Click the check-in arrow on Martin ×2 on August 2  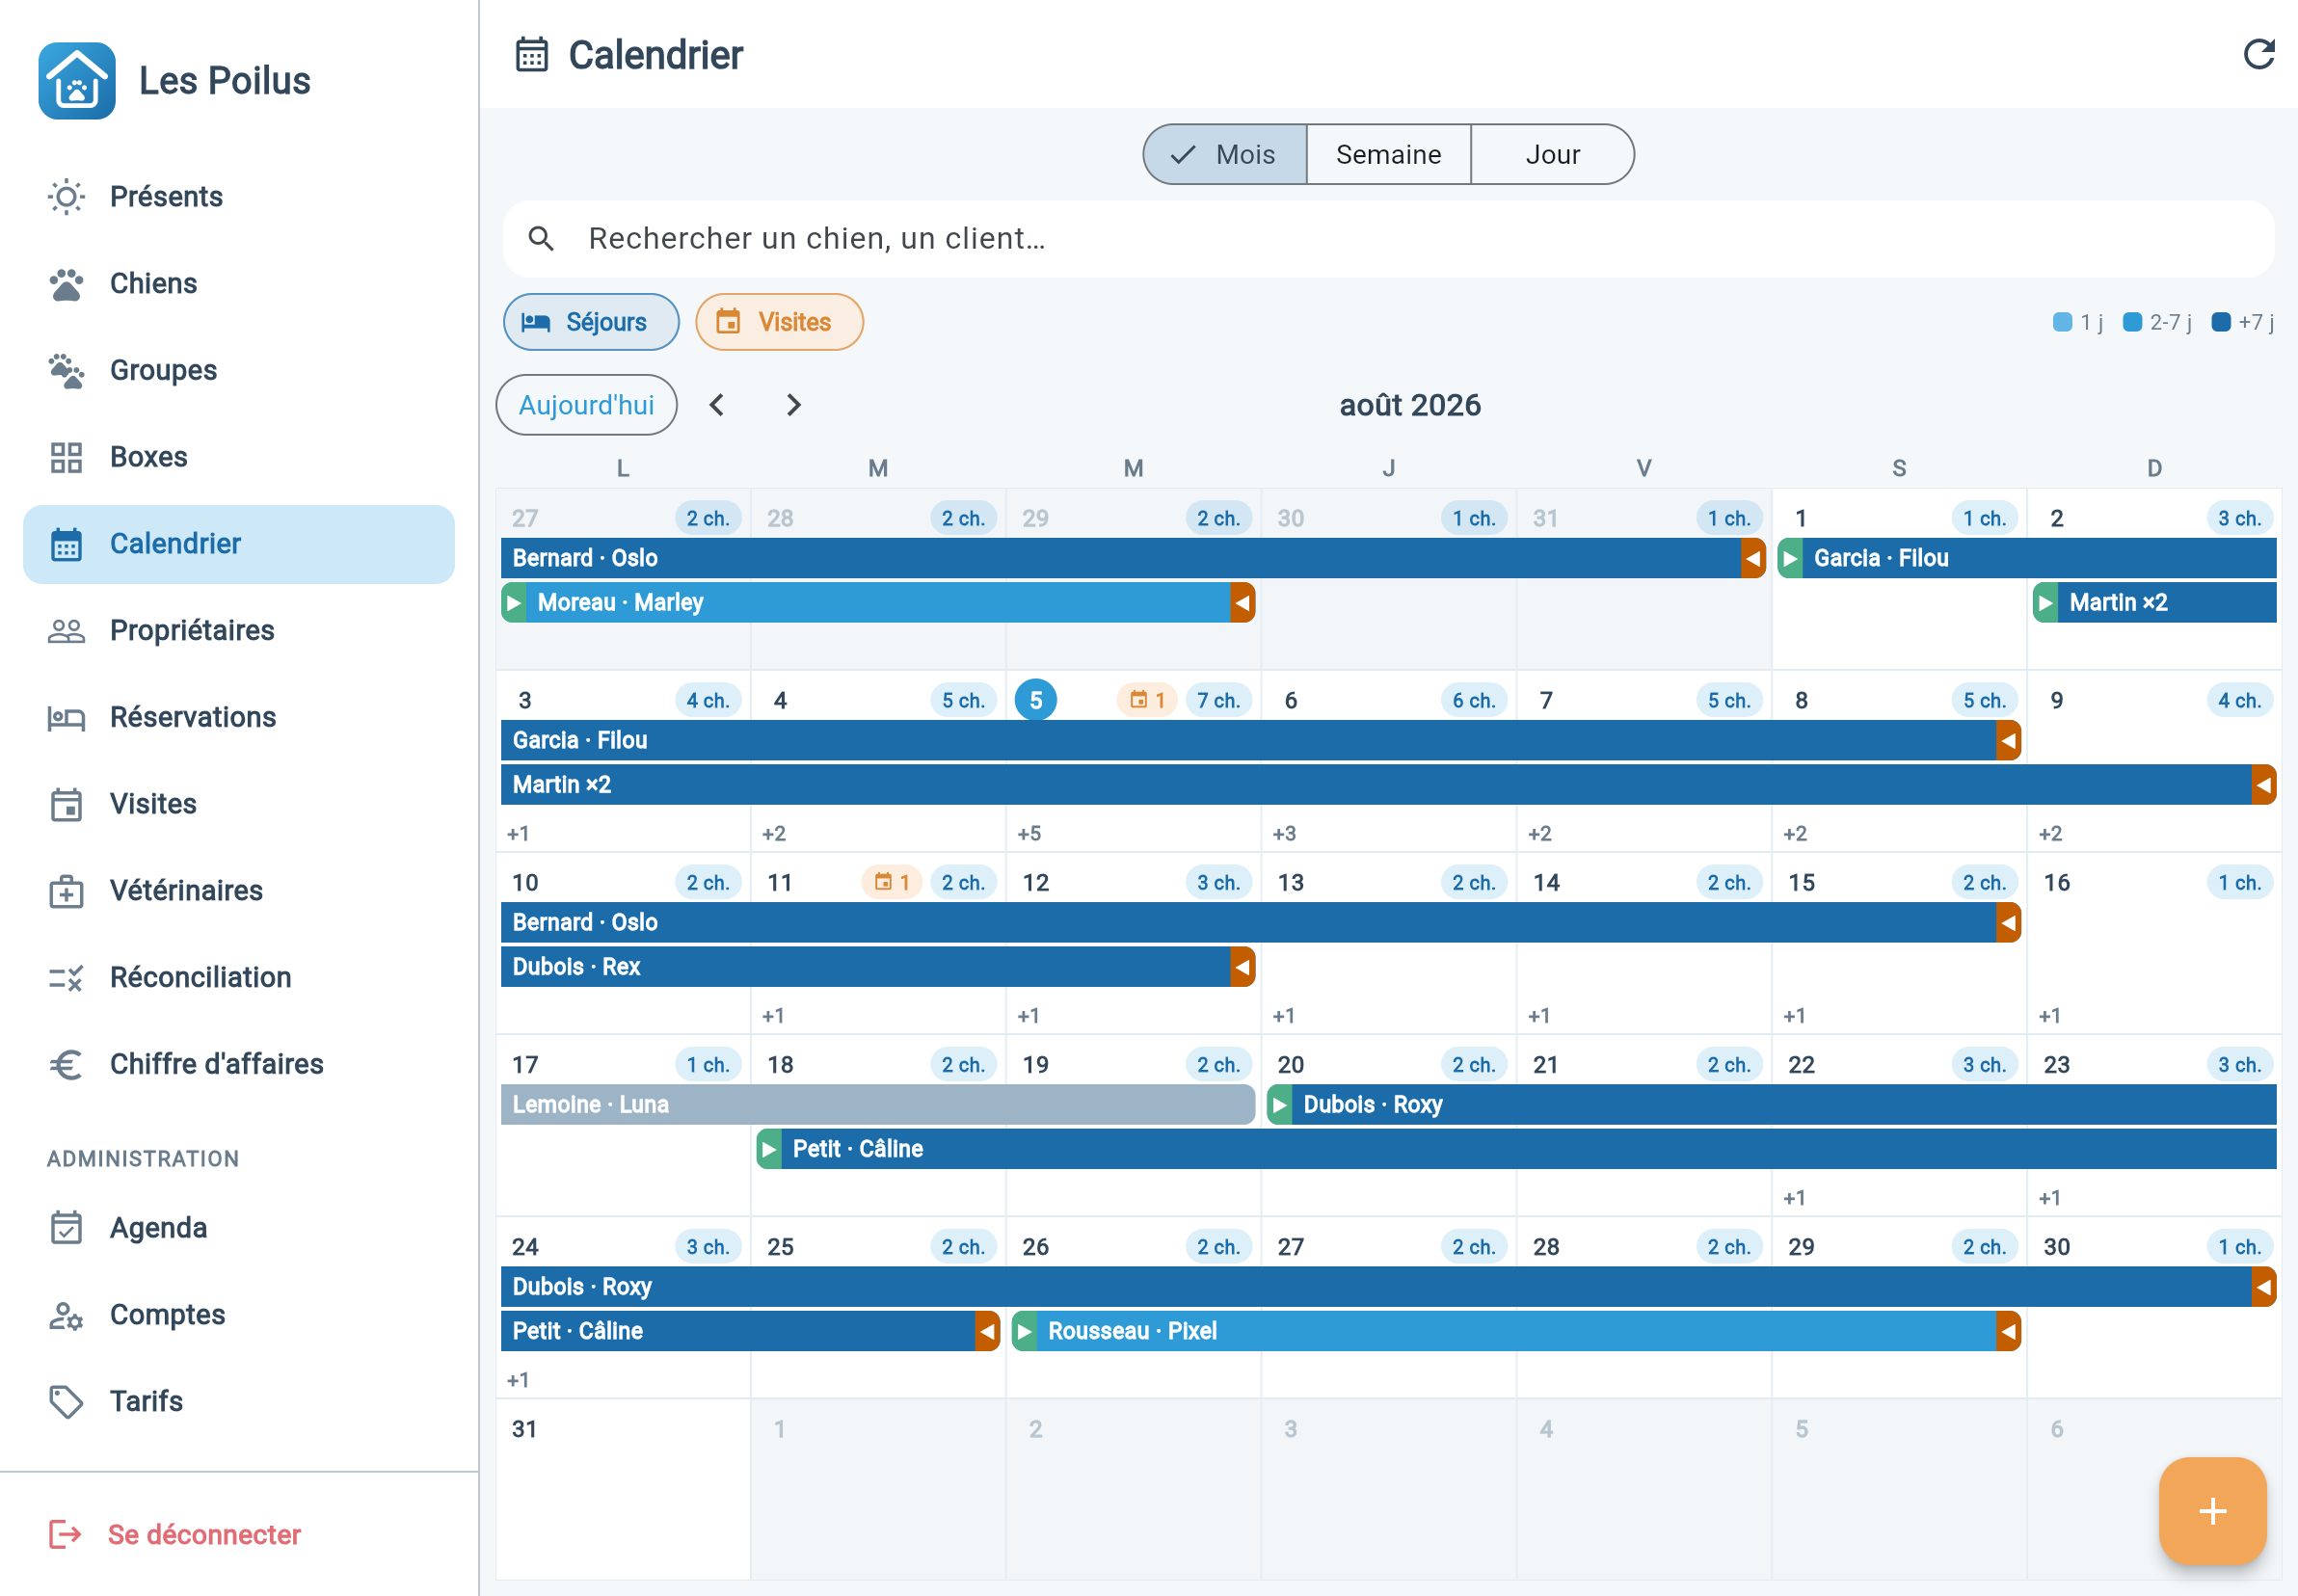2046,603
